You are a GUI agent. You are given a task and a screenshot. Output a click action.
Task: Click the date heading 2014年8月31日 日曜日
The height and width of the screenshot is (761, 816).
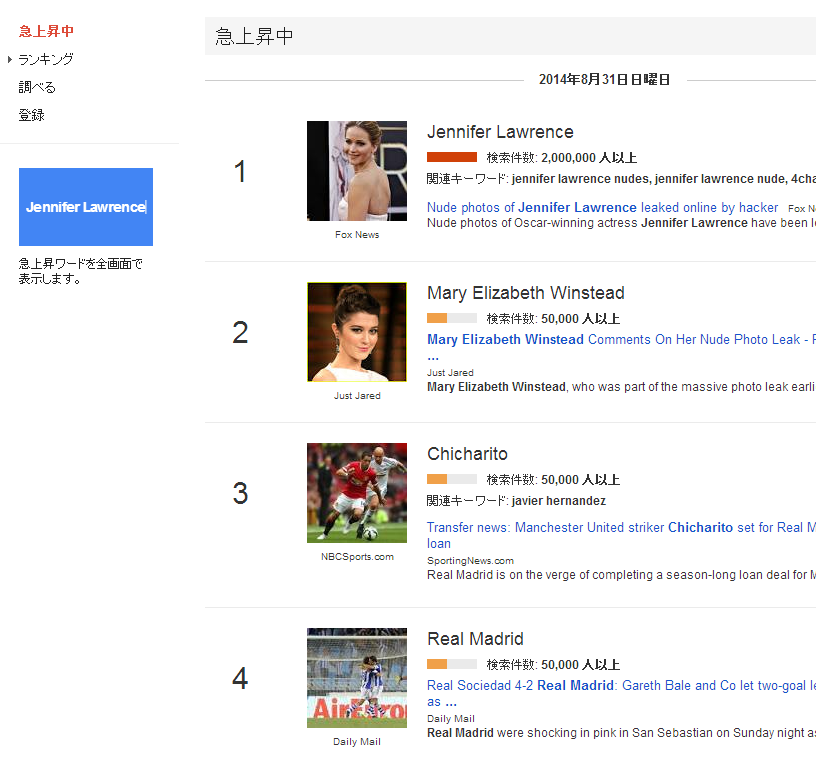click(x=604, y=80)
